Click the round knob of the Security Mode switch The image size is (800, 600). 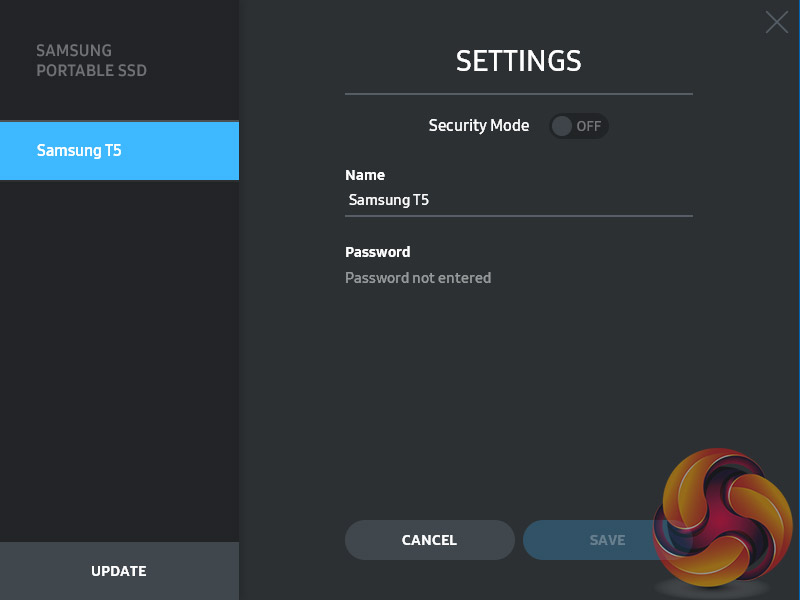[563, 126]
